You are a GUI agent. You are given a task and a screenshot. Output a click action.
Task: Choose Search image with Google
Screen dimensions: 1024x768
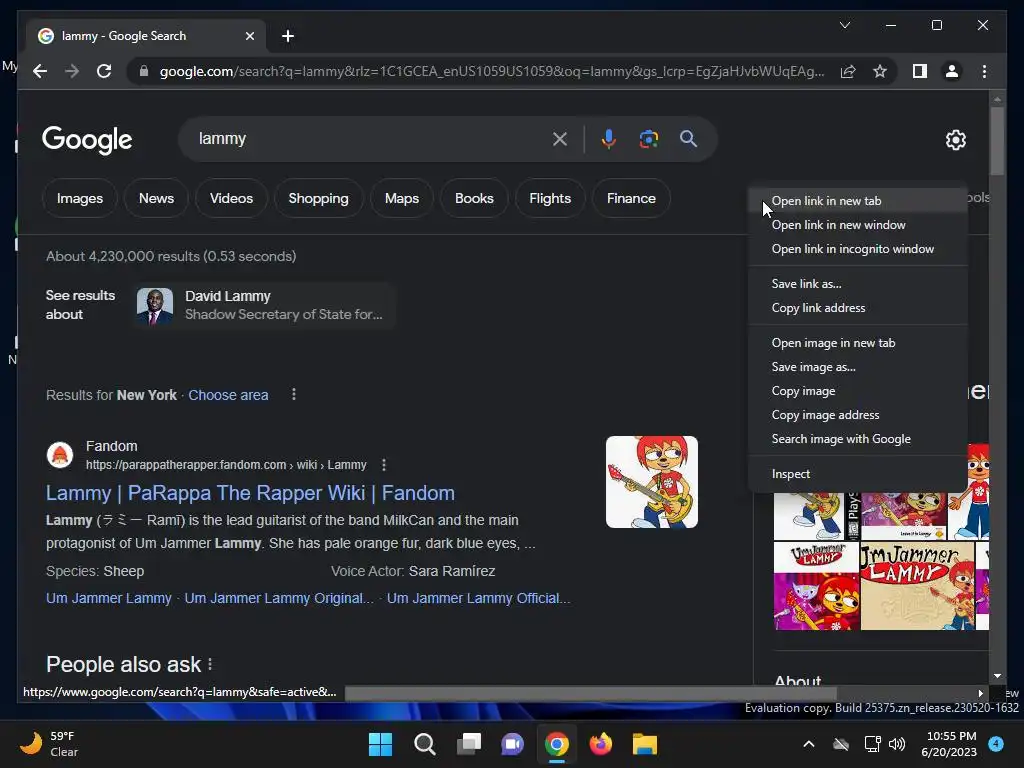(x=857, y=440)
